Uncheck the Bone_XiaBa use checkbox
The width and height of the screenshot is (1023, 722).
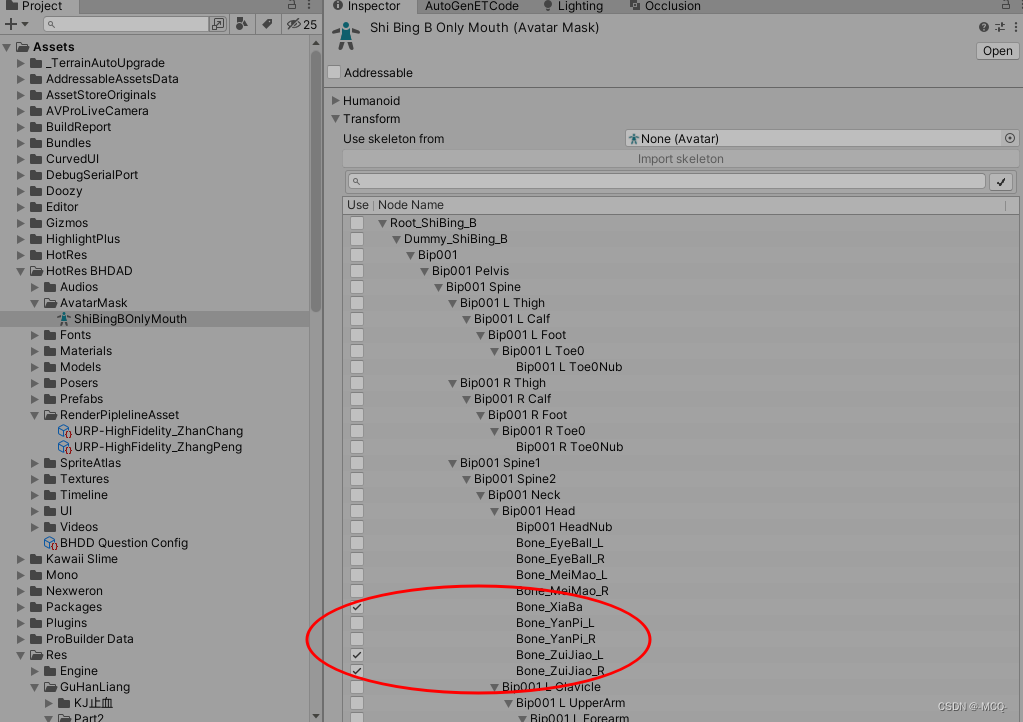(357, 607)
